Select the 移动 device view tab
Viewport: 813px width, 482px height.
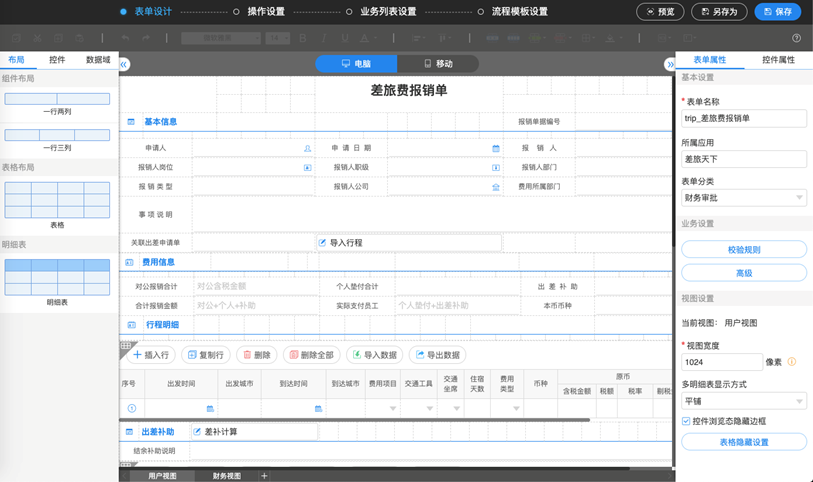[438, 64]
